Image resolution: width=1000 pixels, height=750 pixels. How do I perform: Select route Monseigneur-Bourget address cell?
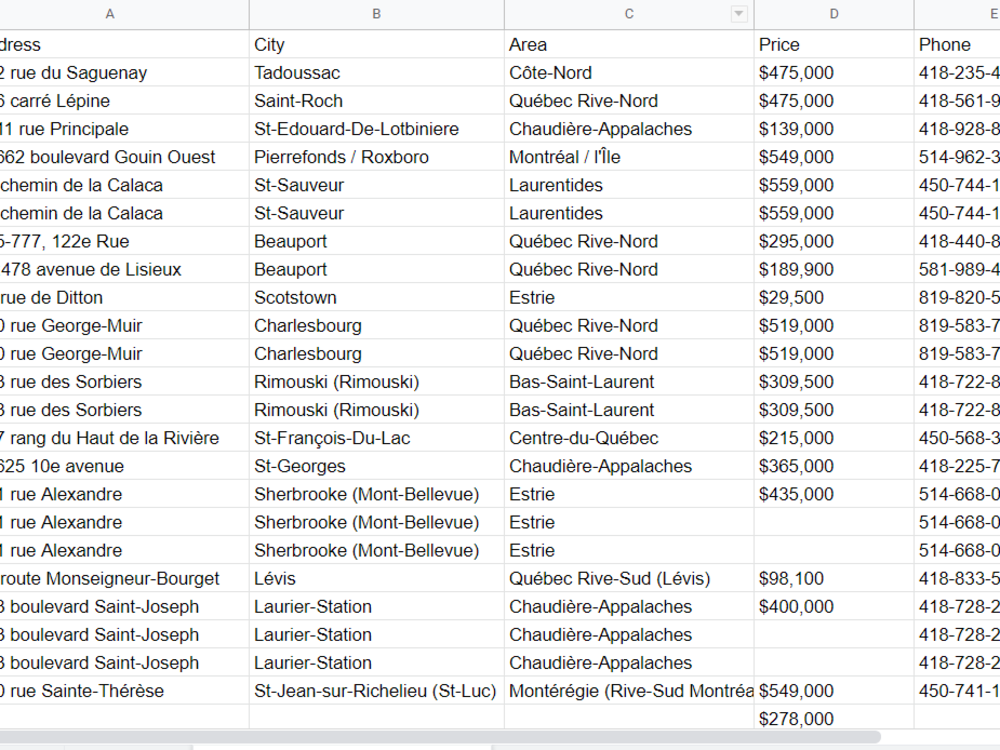[124, 578]
